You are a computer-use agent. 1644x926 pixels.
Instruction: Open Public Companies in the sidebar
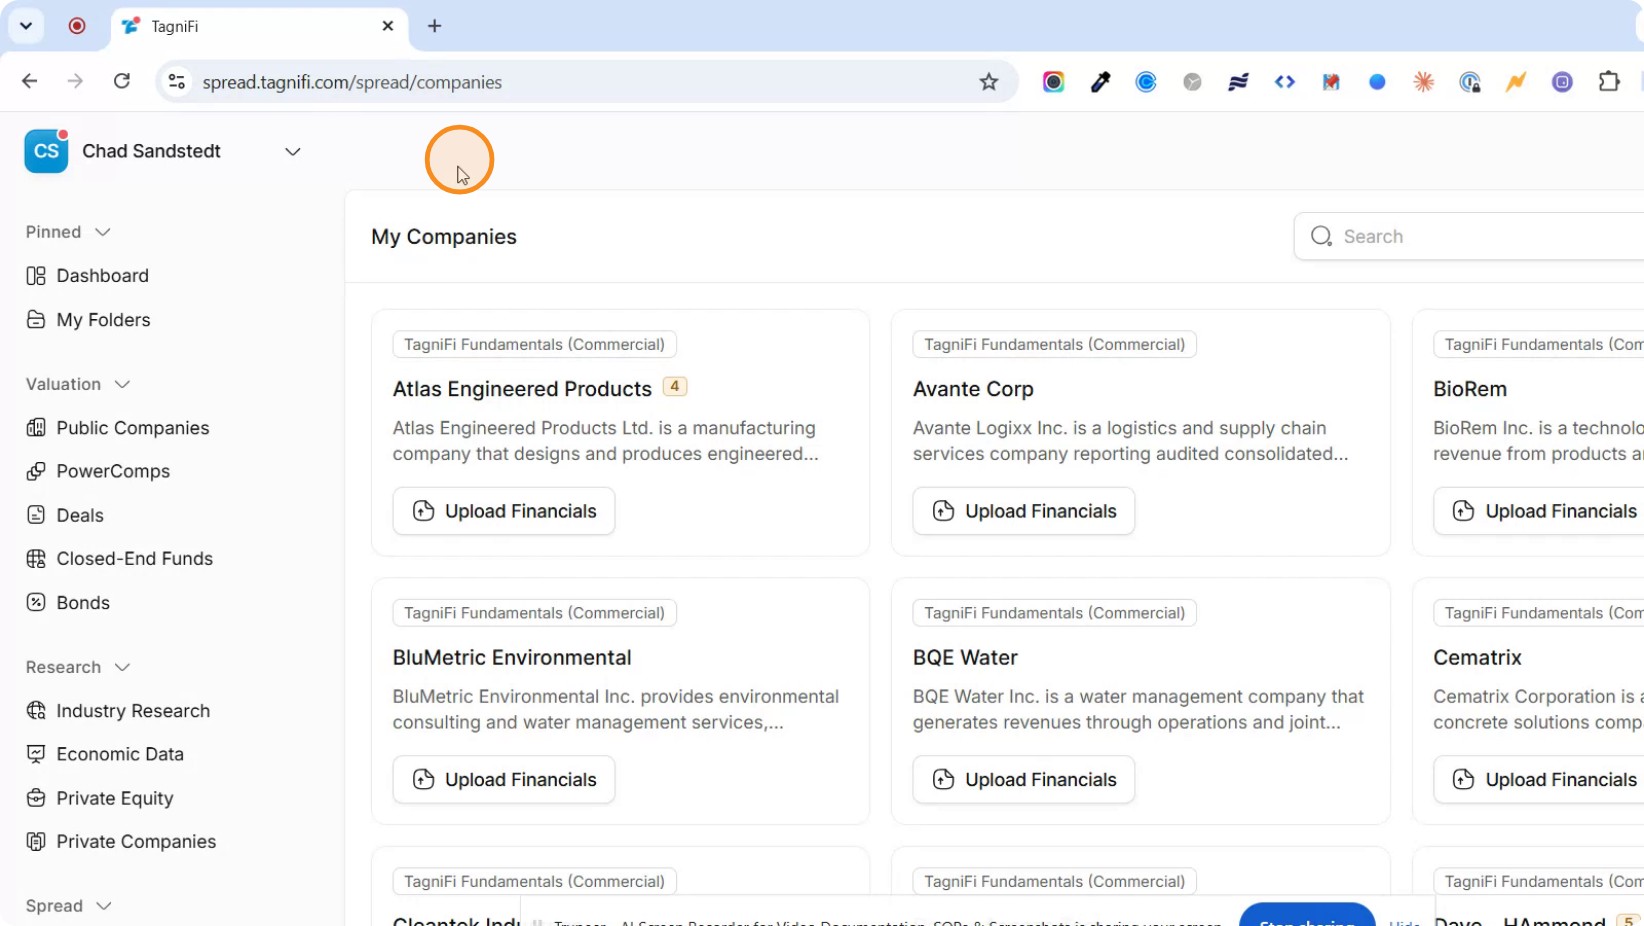pos(118,428)
